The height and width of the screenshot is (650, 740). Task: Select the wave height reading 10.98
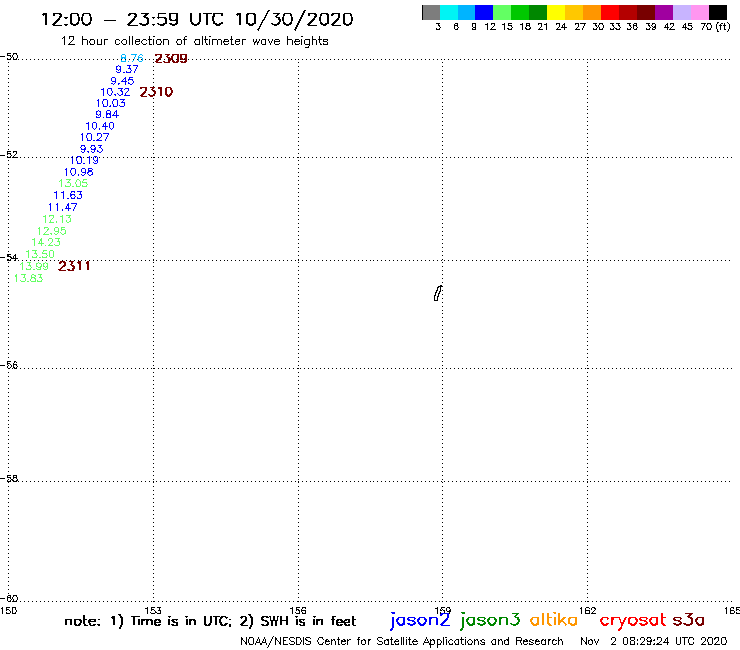coord(79,172)
